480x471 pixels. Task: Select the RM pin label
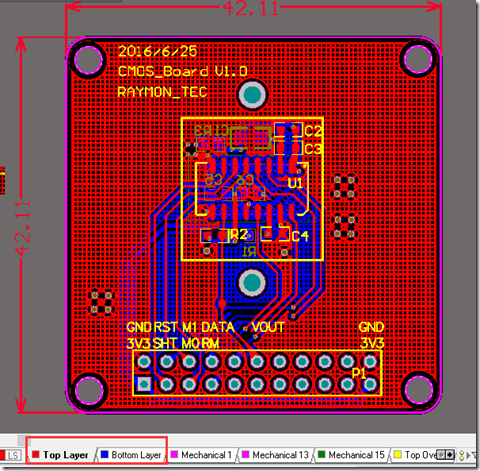coord(210,343)
